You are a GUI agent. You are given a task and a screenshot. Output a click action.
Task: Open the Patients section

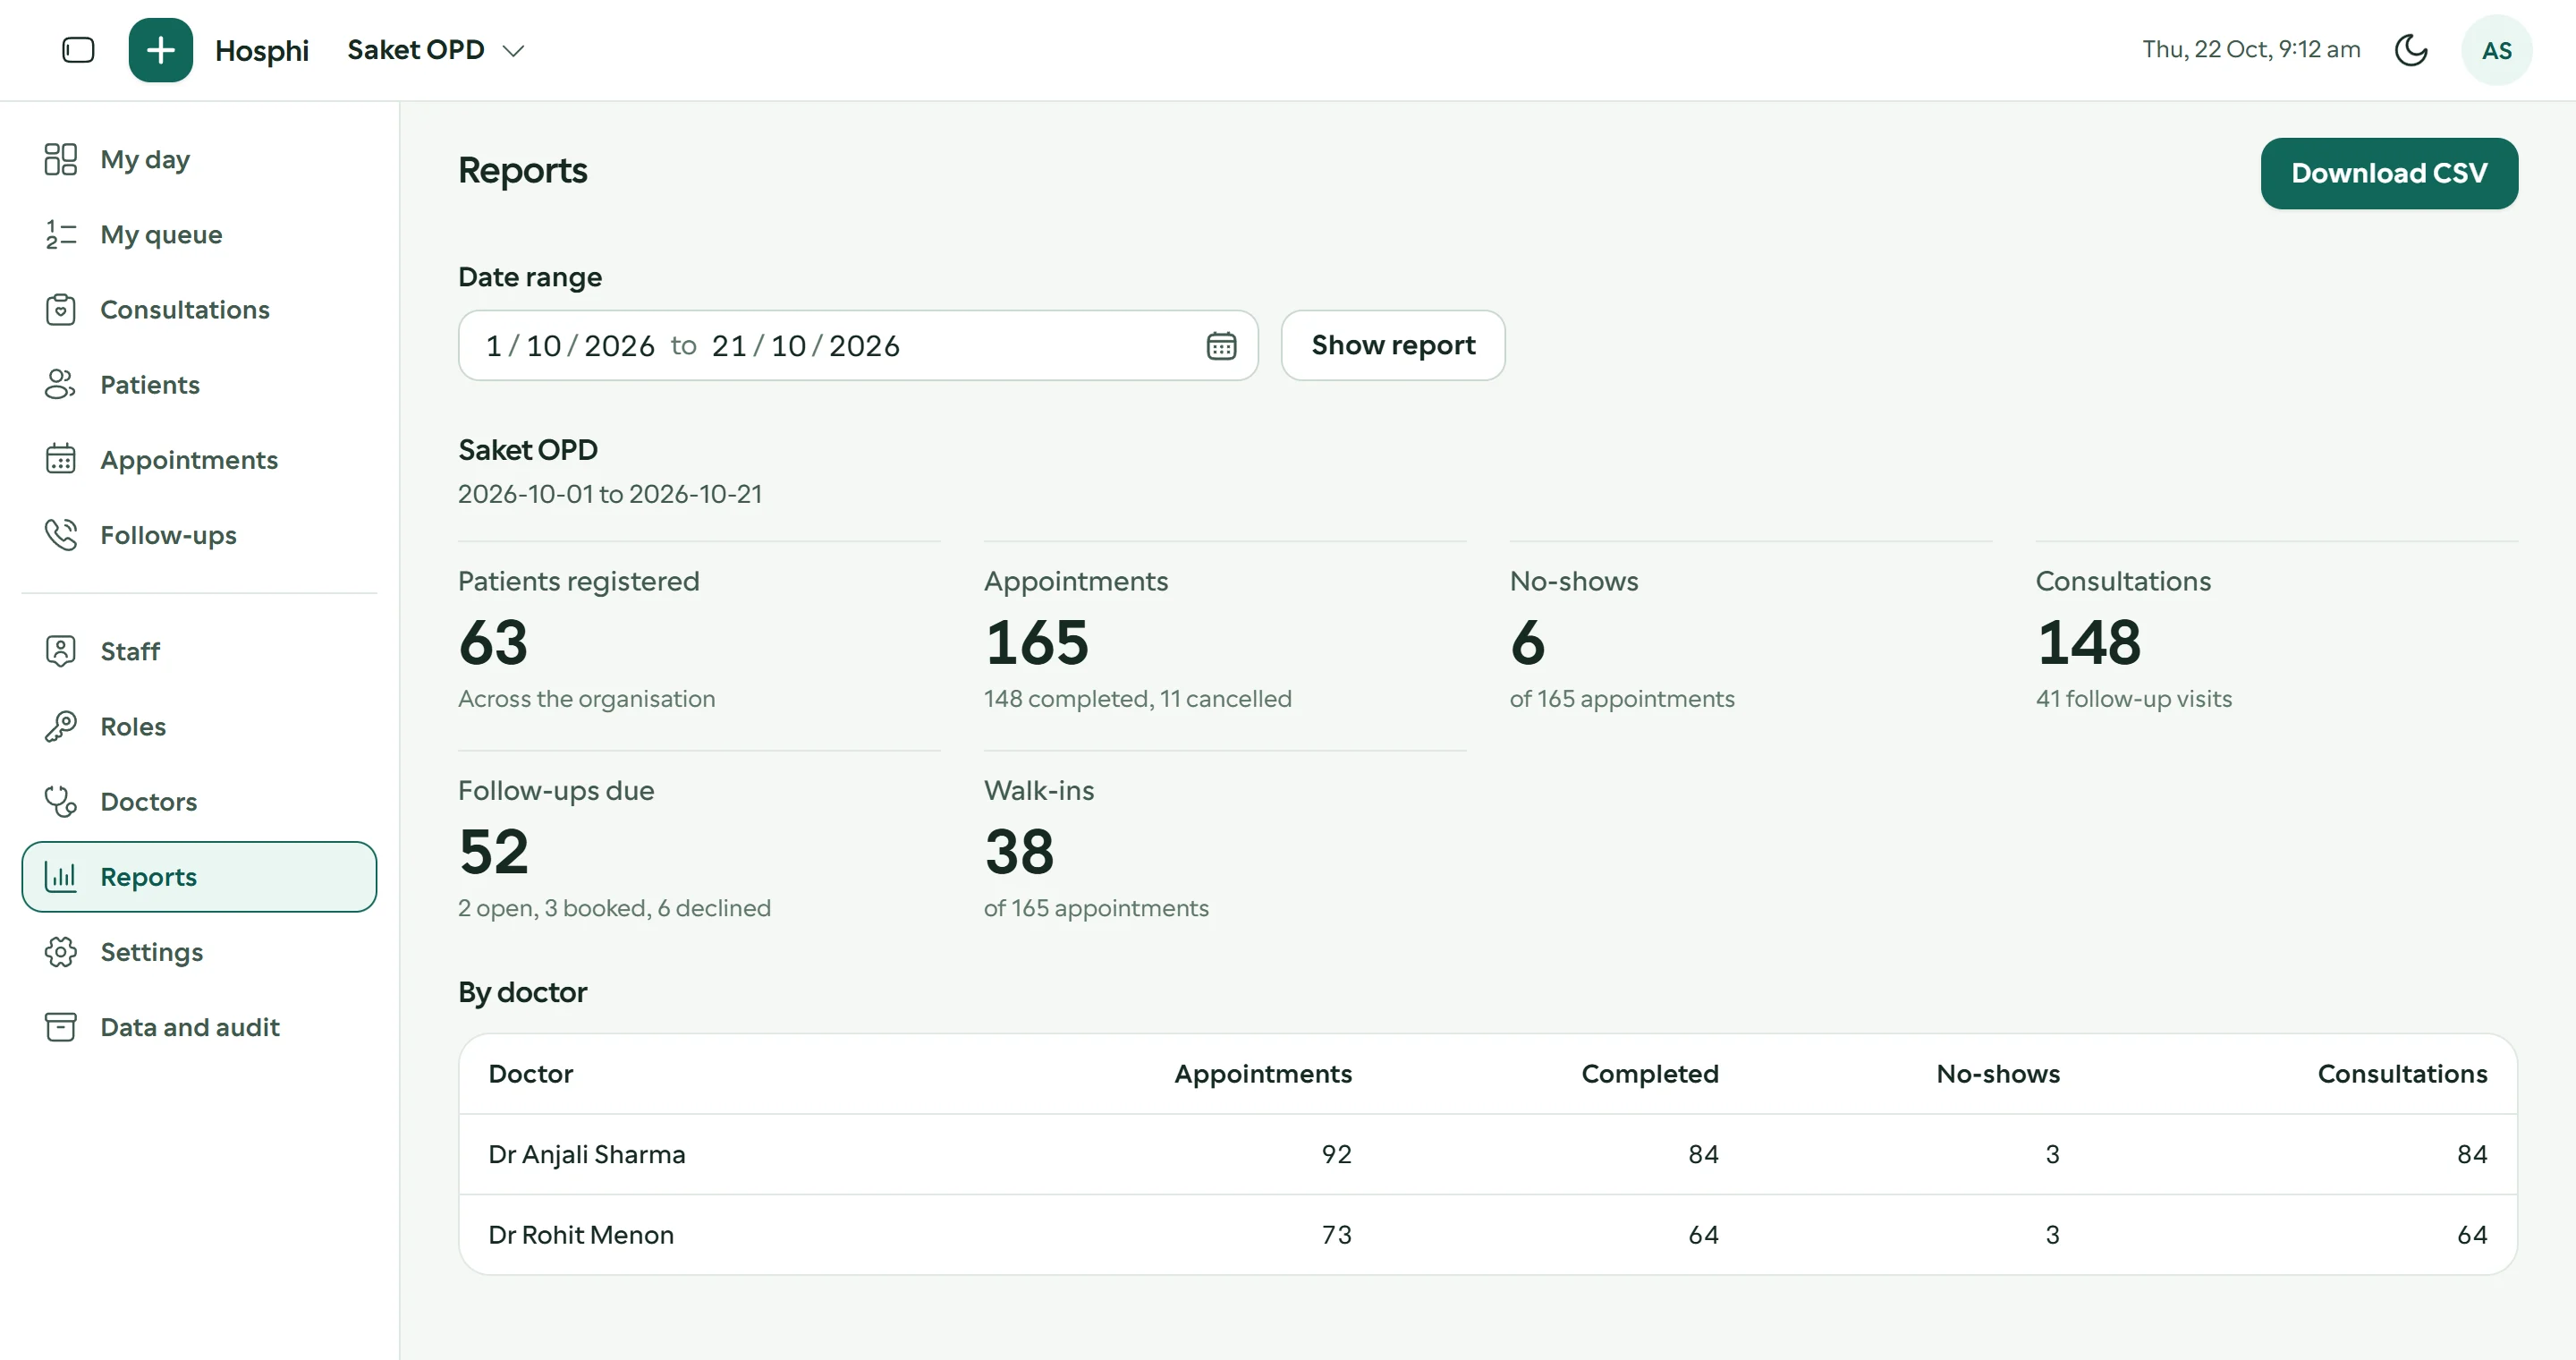pos(150,385)
